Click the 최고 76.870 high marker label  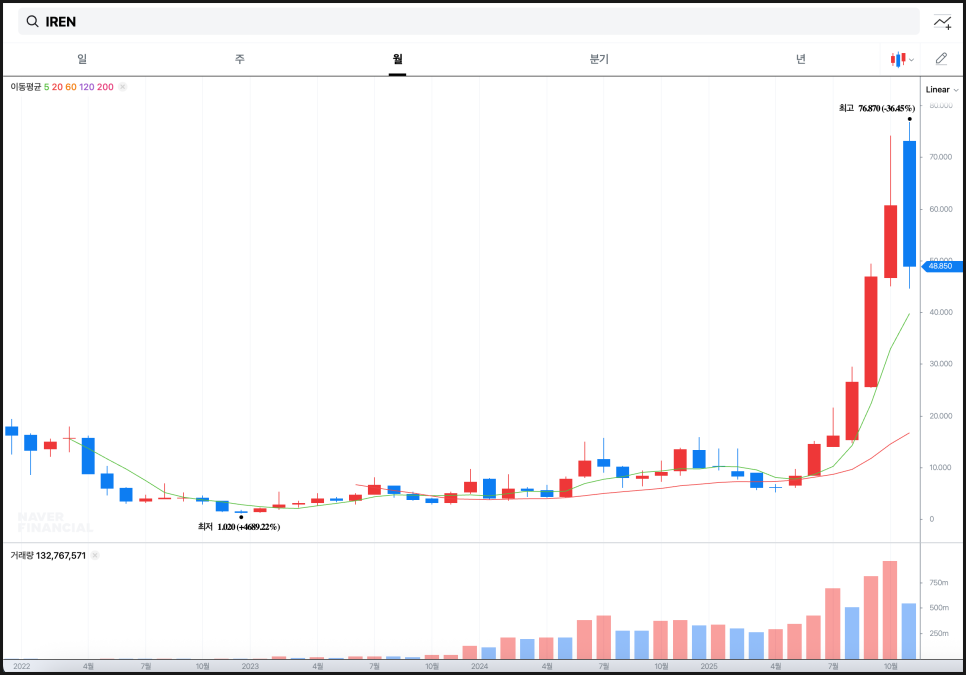(x=877, y=108)
